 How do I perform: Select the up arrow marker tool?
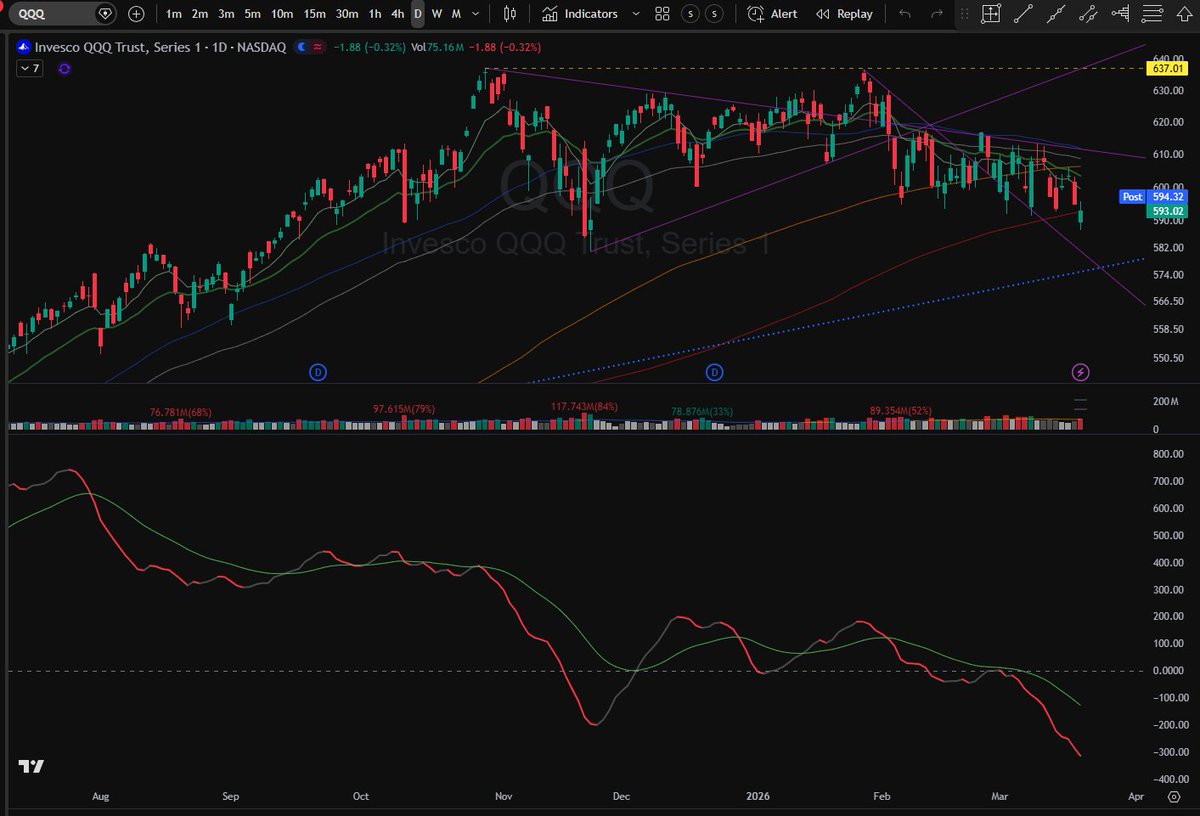1185,14
